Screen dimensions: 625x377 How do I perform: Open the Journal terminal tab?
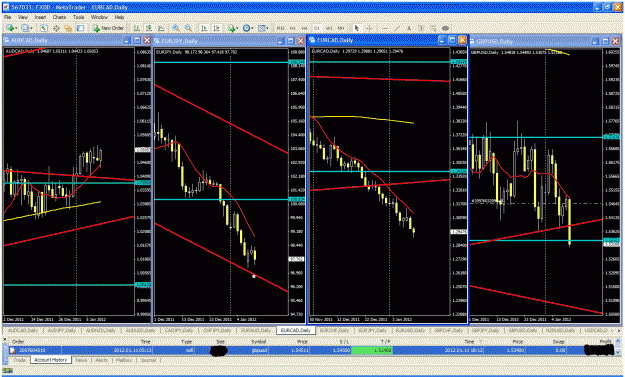point(148,360)
